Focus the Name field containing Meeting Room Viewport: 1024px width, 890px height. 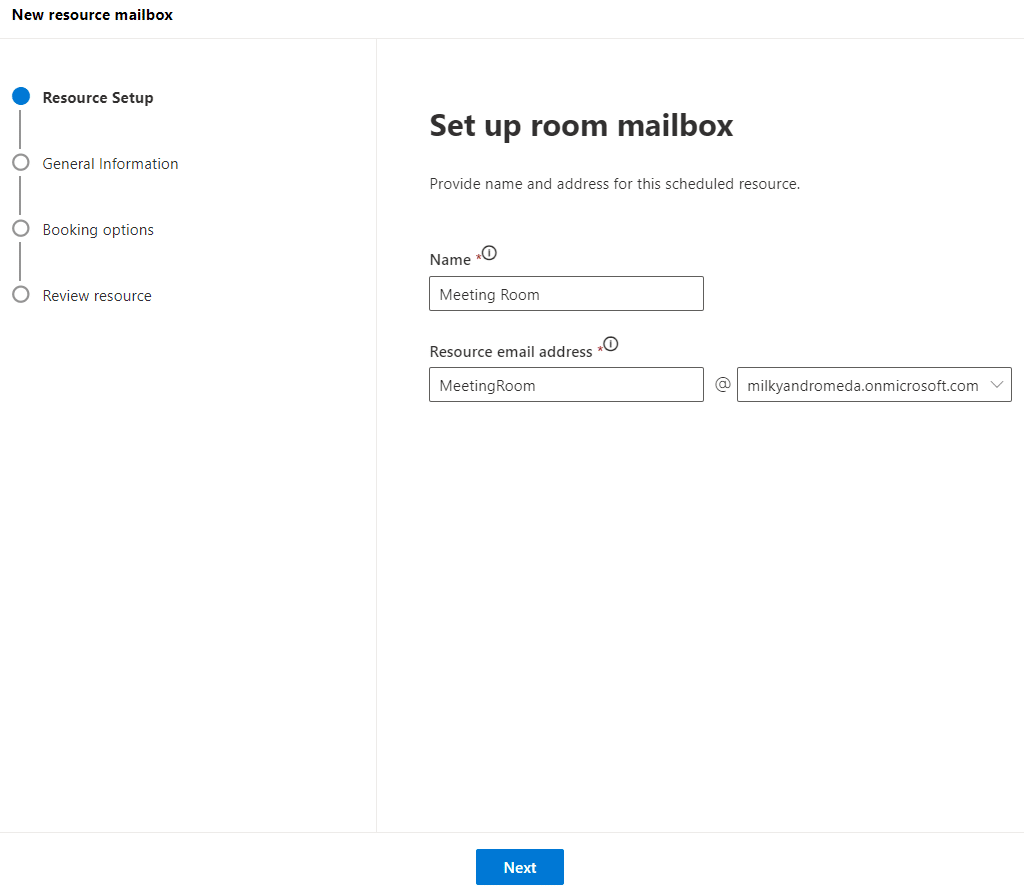(566, 294)
